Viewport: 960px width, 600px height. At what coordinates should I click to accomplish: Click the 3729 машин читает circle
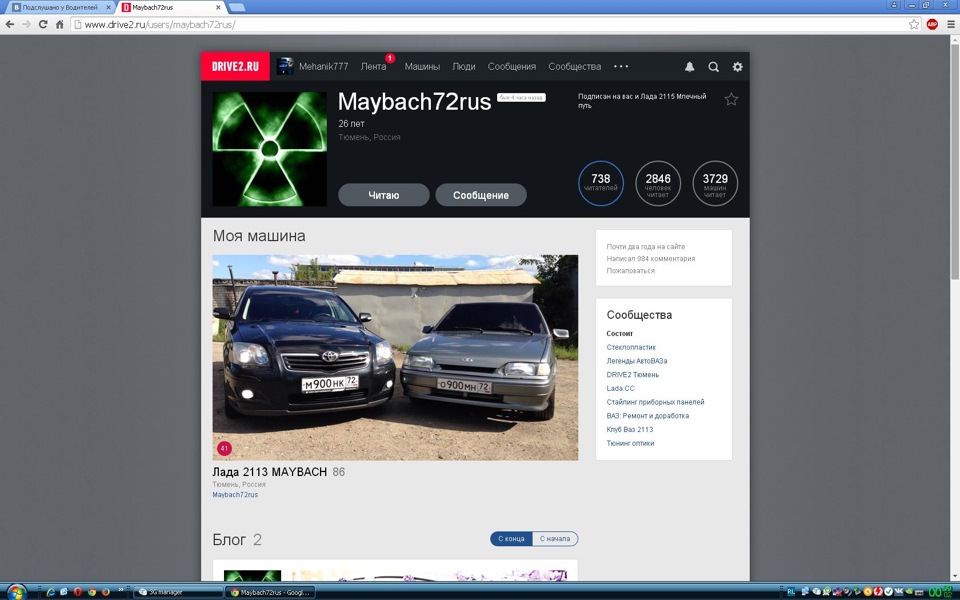pyautogui.click(x=715, y=183)
